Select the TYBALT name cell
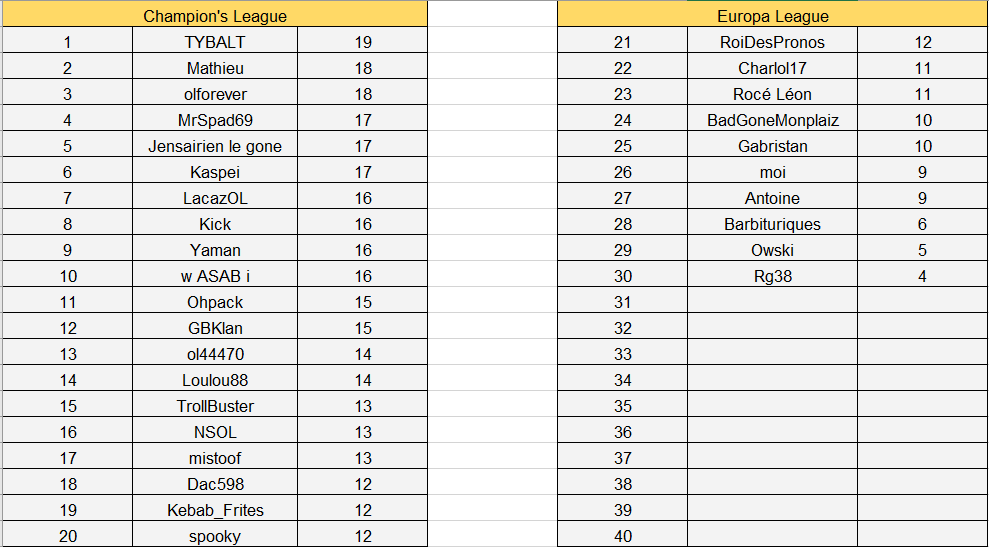This screenshot has height=547, width=989. click(x=215, y=42)
